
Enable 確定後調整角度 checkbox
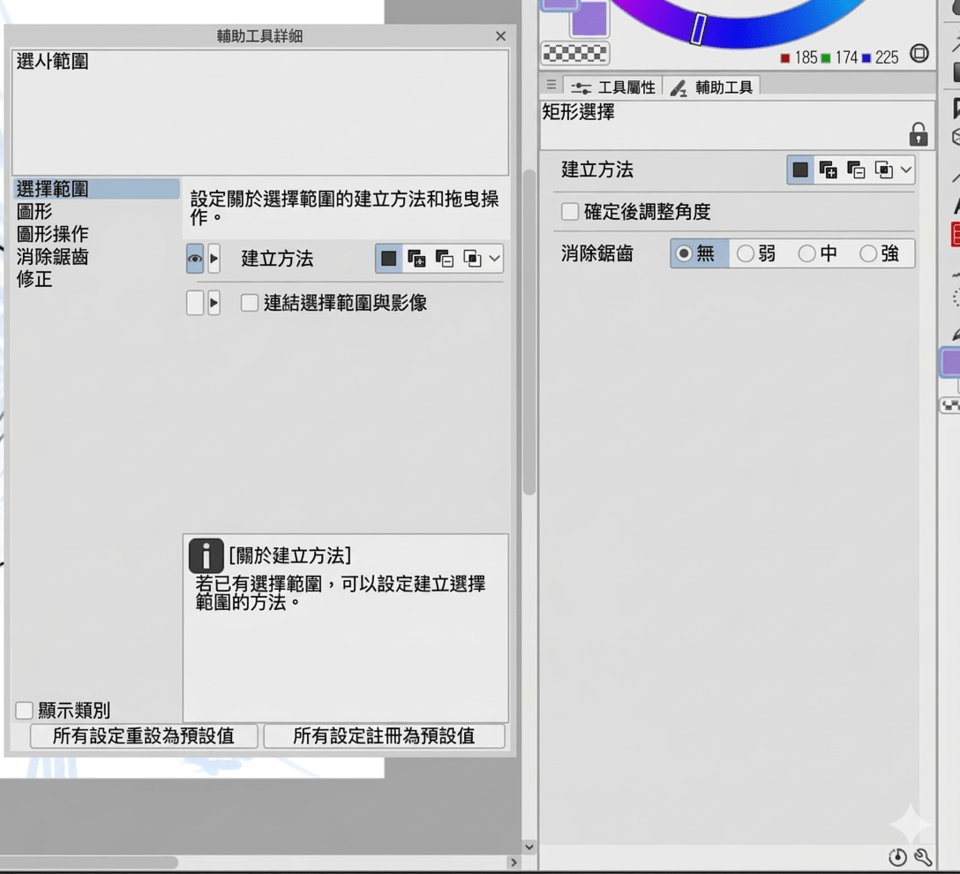coord(569,212)
